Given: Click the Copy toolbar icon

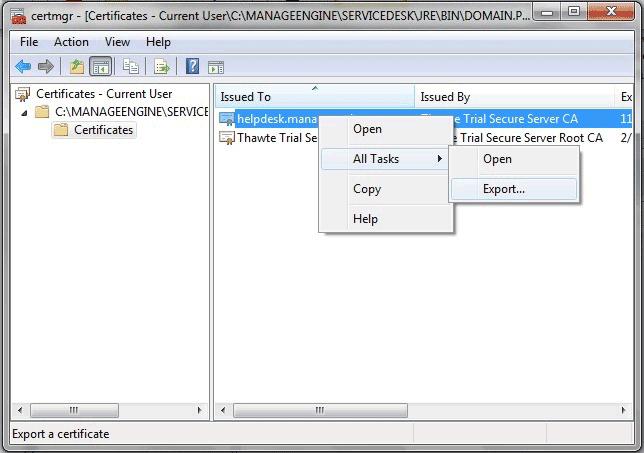Looking at the screenshot, I should 131,66.
